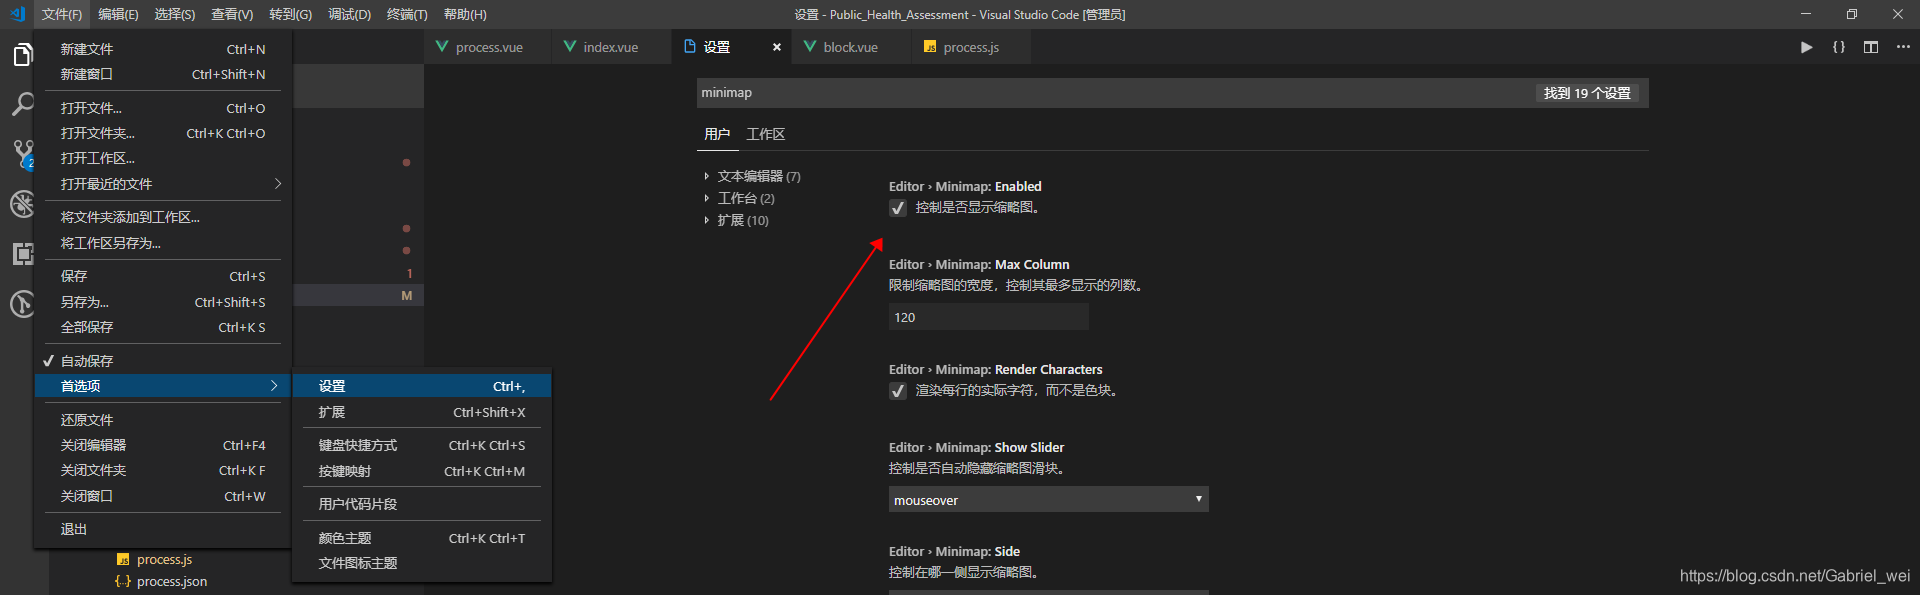Open the Search icon in activity bar

23,104
